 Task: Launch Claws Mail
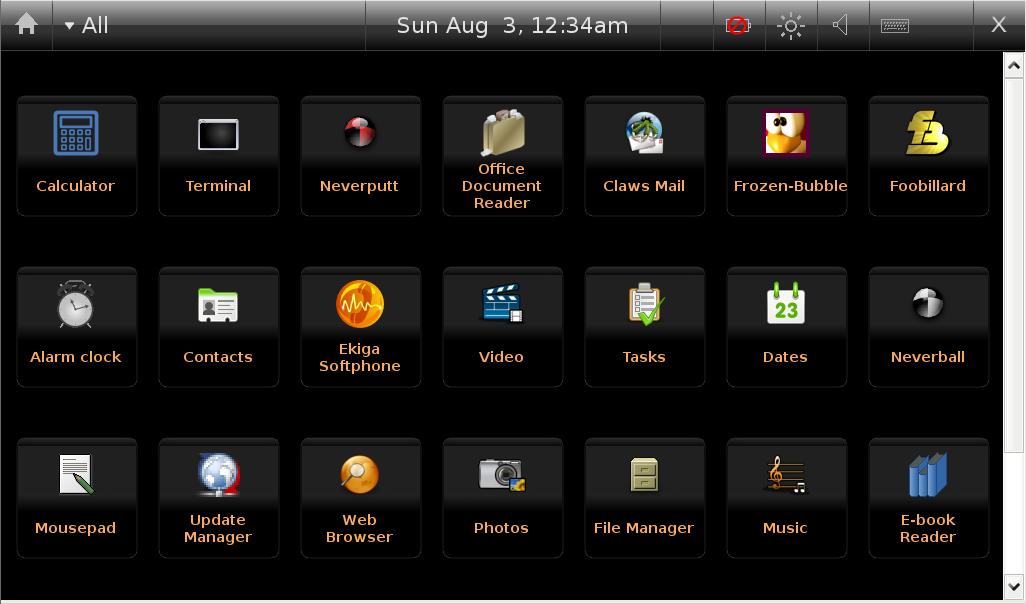pyautogui.click(x=644, y=155)
